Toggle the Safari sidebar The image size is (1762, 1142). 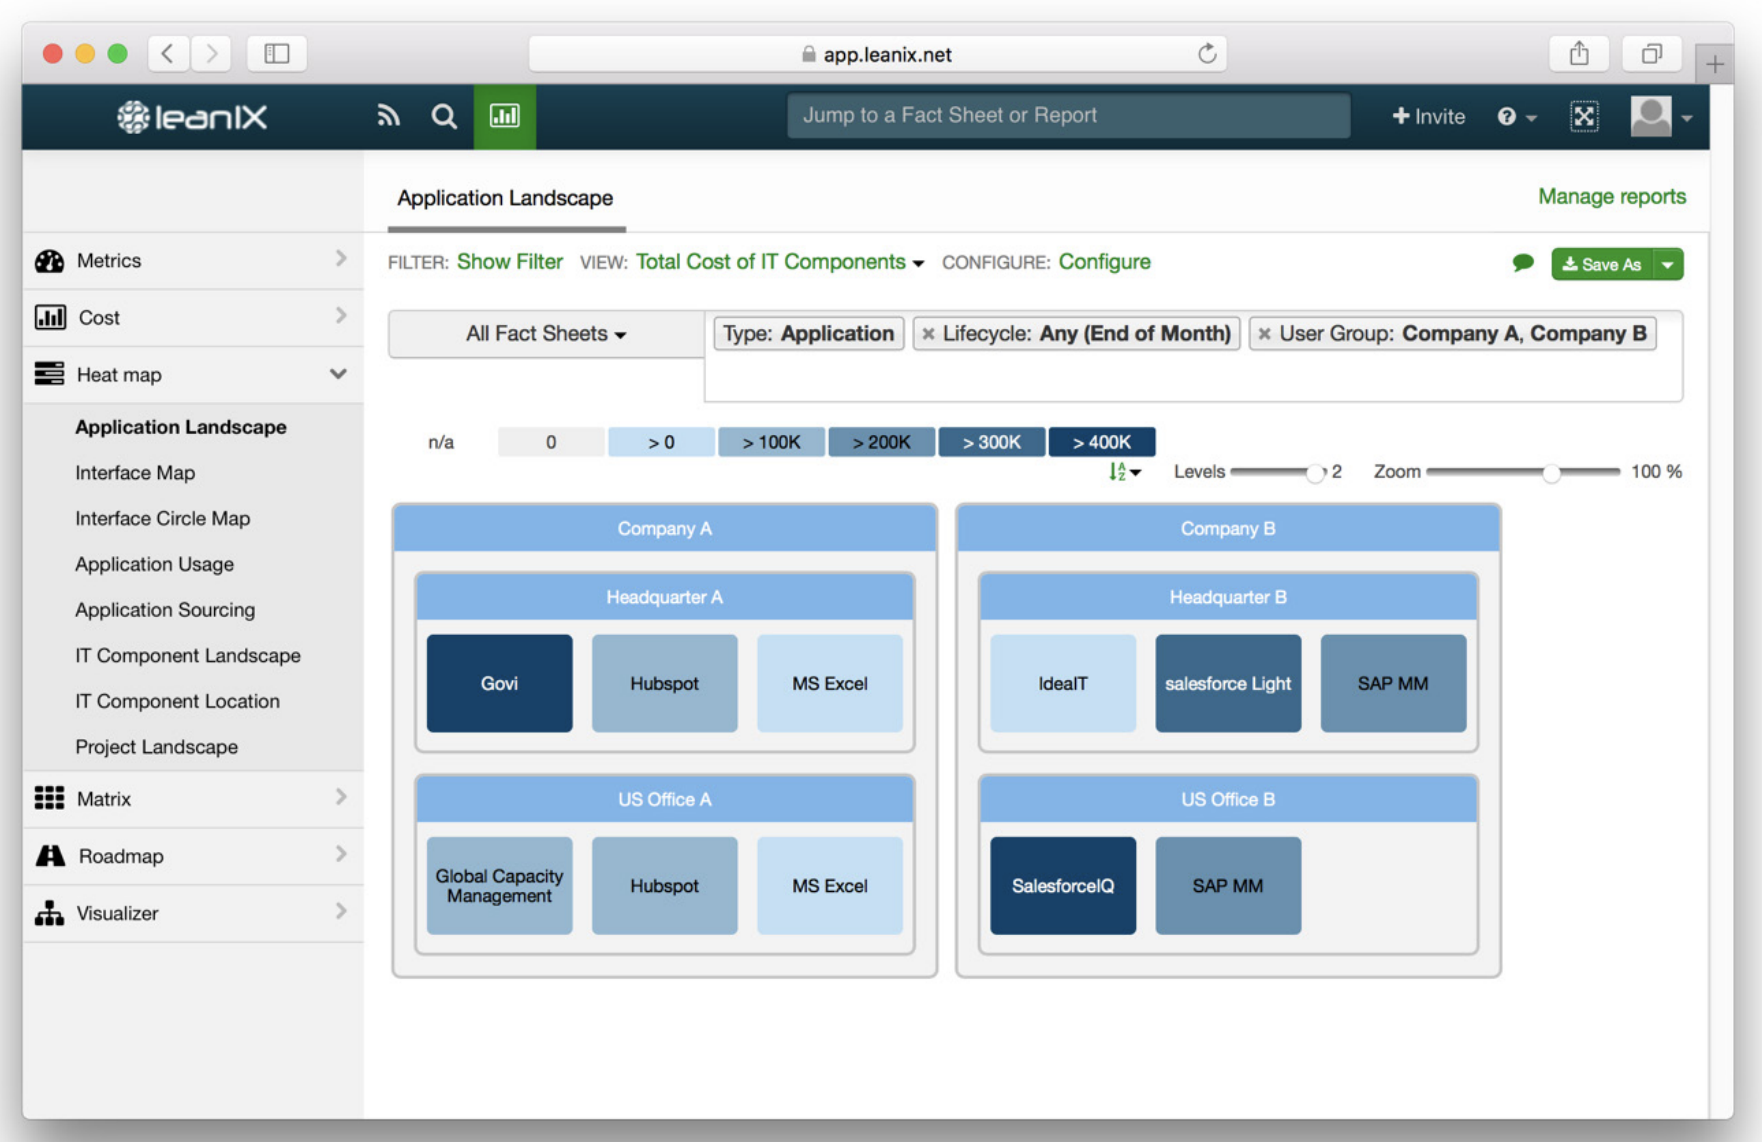(277, 53)
